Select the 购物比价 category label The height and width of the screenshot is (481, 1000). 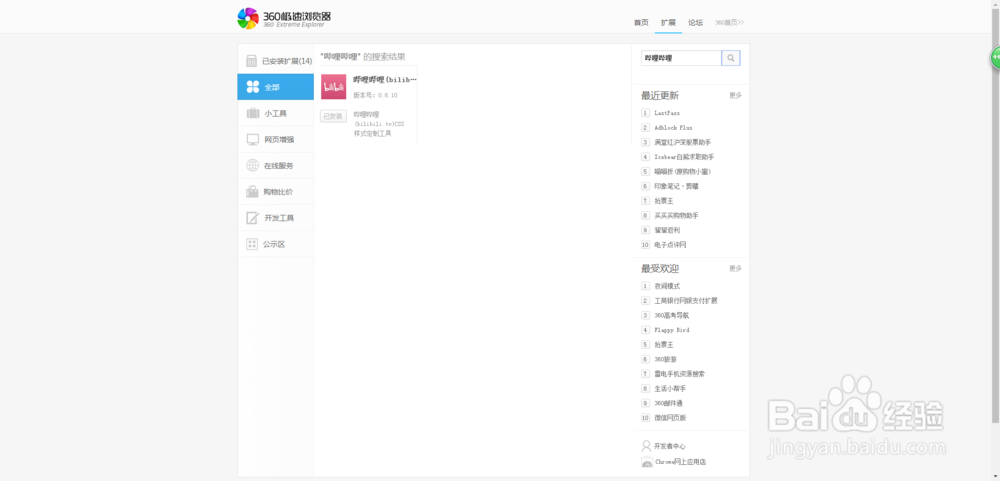coord(279,192)
